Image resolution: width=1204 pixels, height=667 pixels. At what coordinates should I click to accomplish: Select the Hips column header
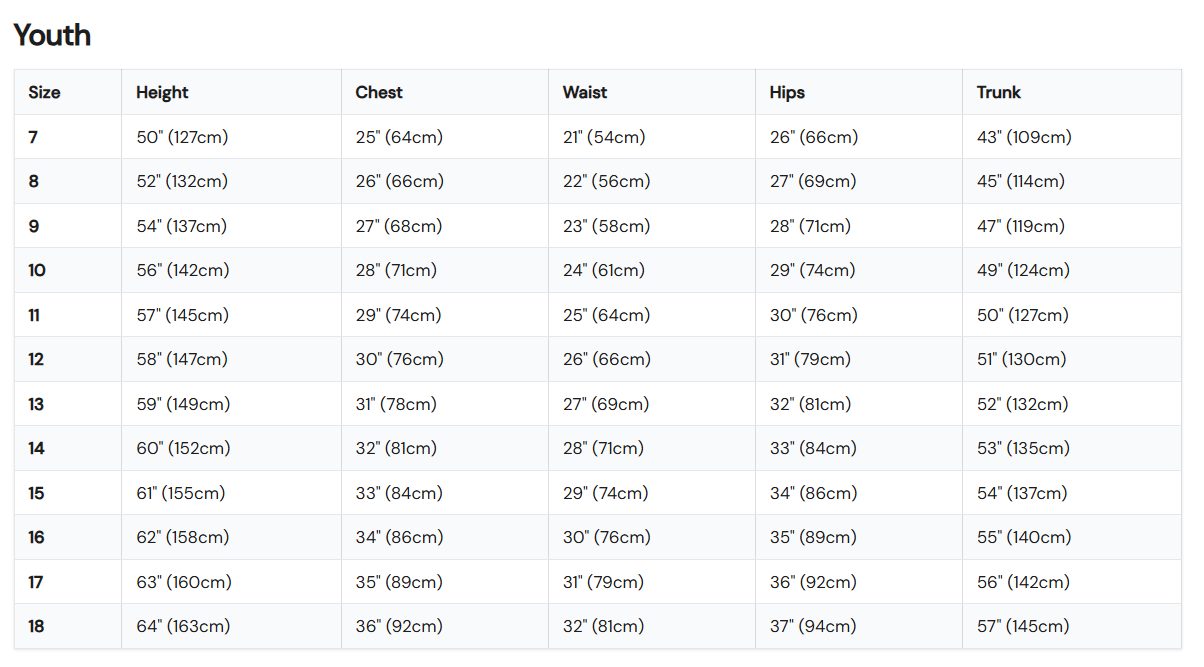pos(787,92)
